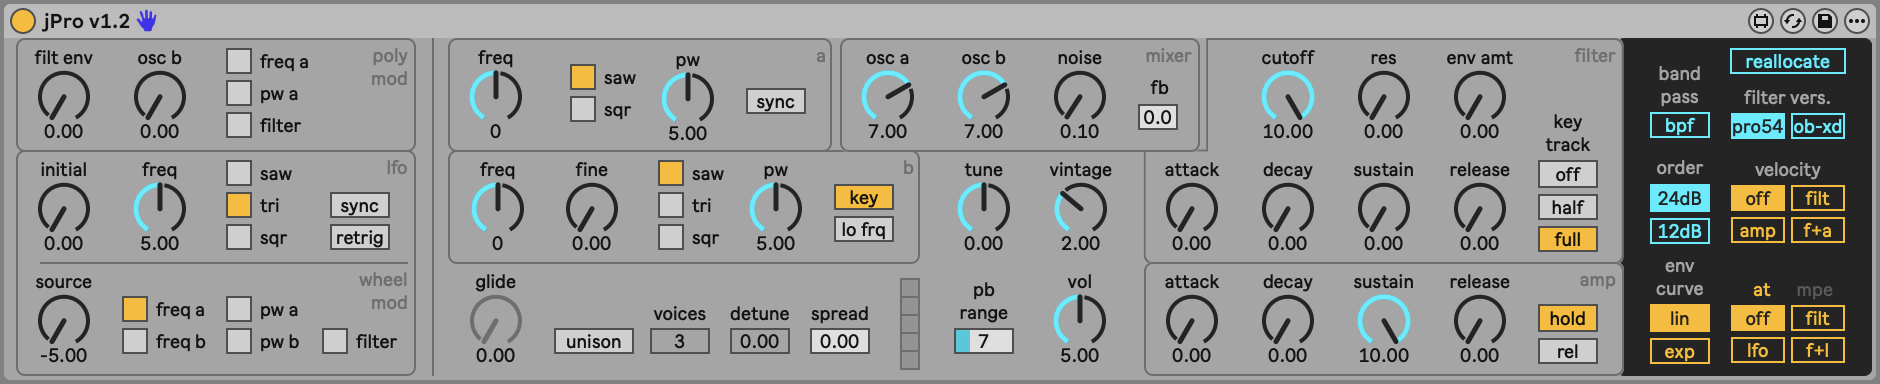
Task: Open the three-dots more options icon
Action: [1857, 20]
